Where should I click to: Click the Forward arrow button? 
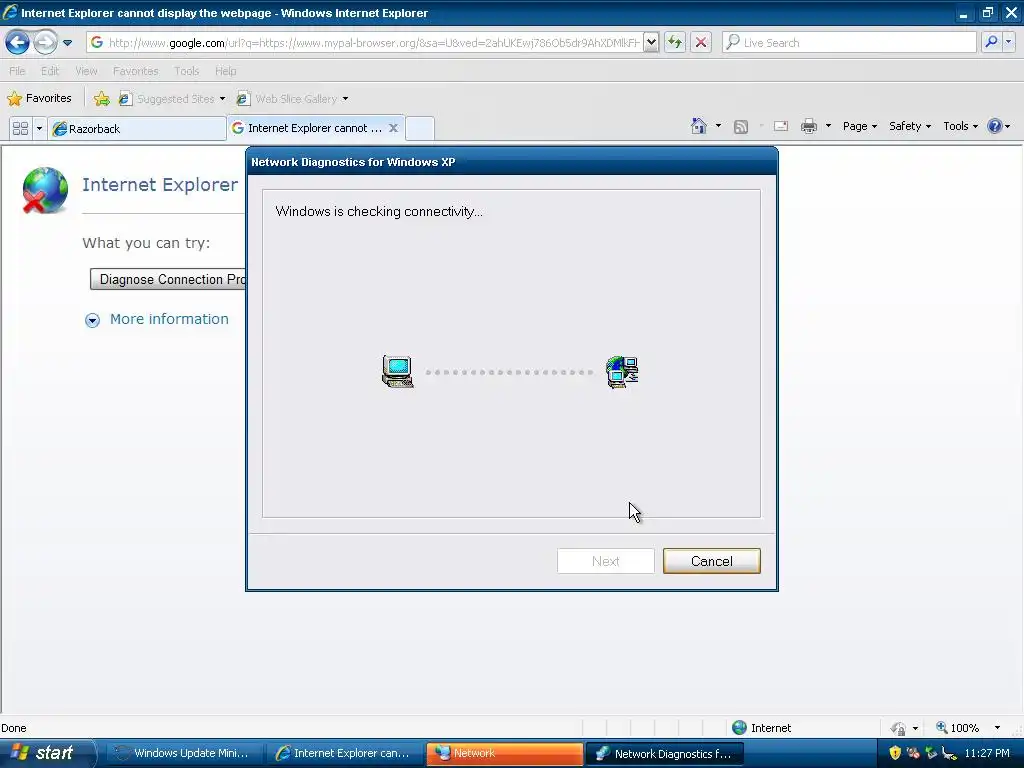[45, 42]
